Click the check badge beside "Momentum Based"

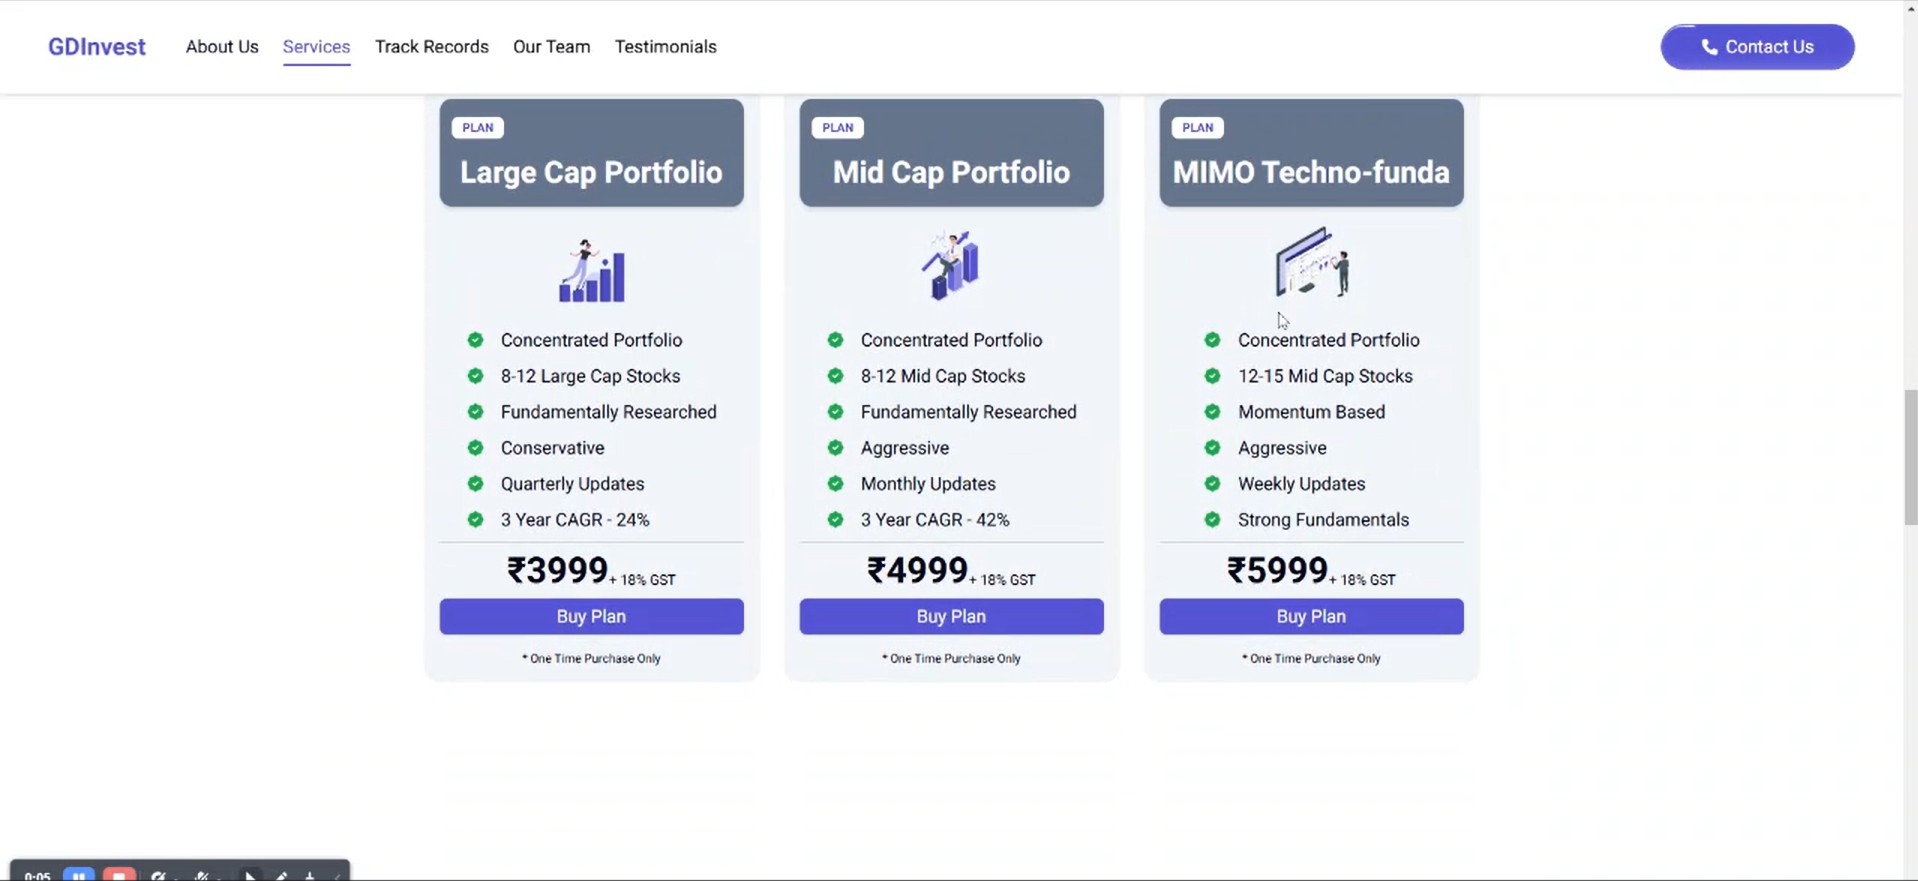[1212, 411]
